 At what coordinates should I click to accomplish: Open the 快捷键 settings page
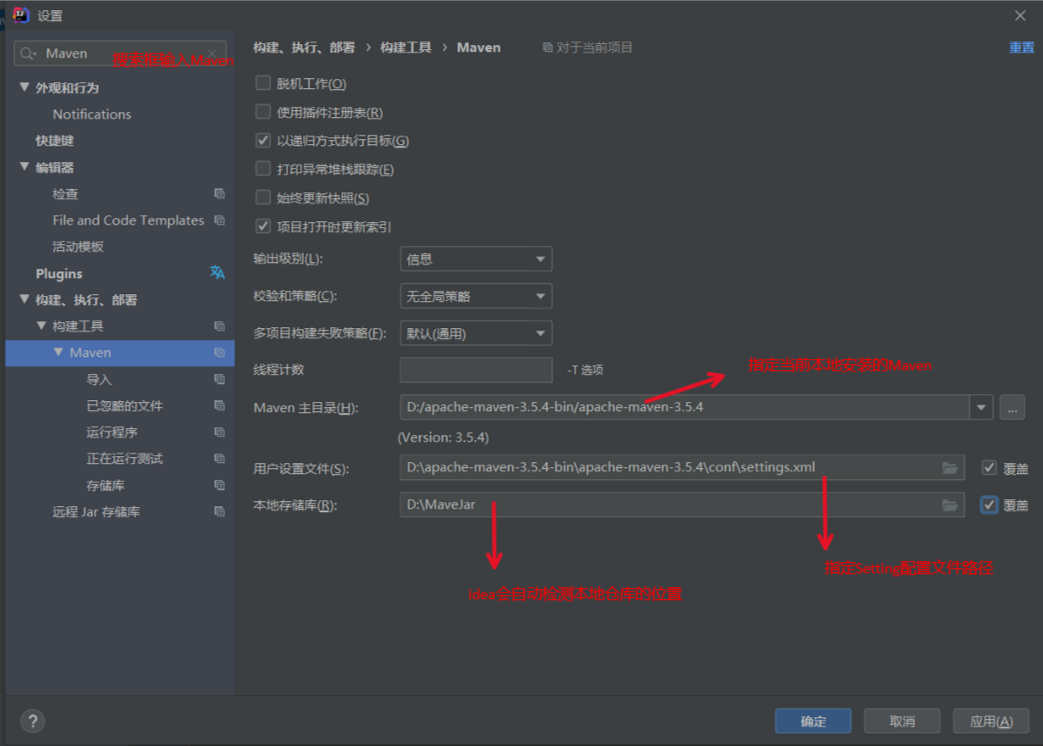coord(55,141)
